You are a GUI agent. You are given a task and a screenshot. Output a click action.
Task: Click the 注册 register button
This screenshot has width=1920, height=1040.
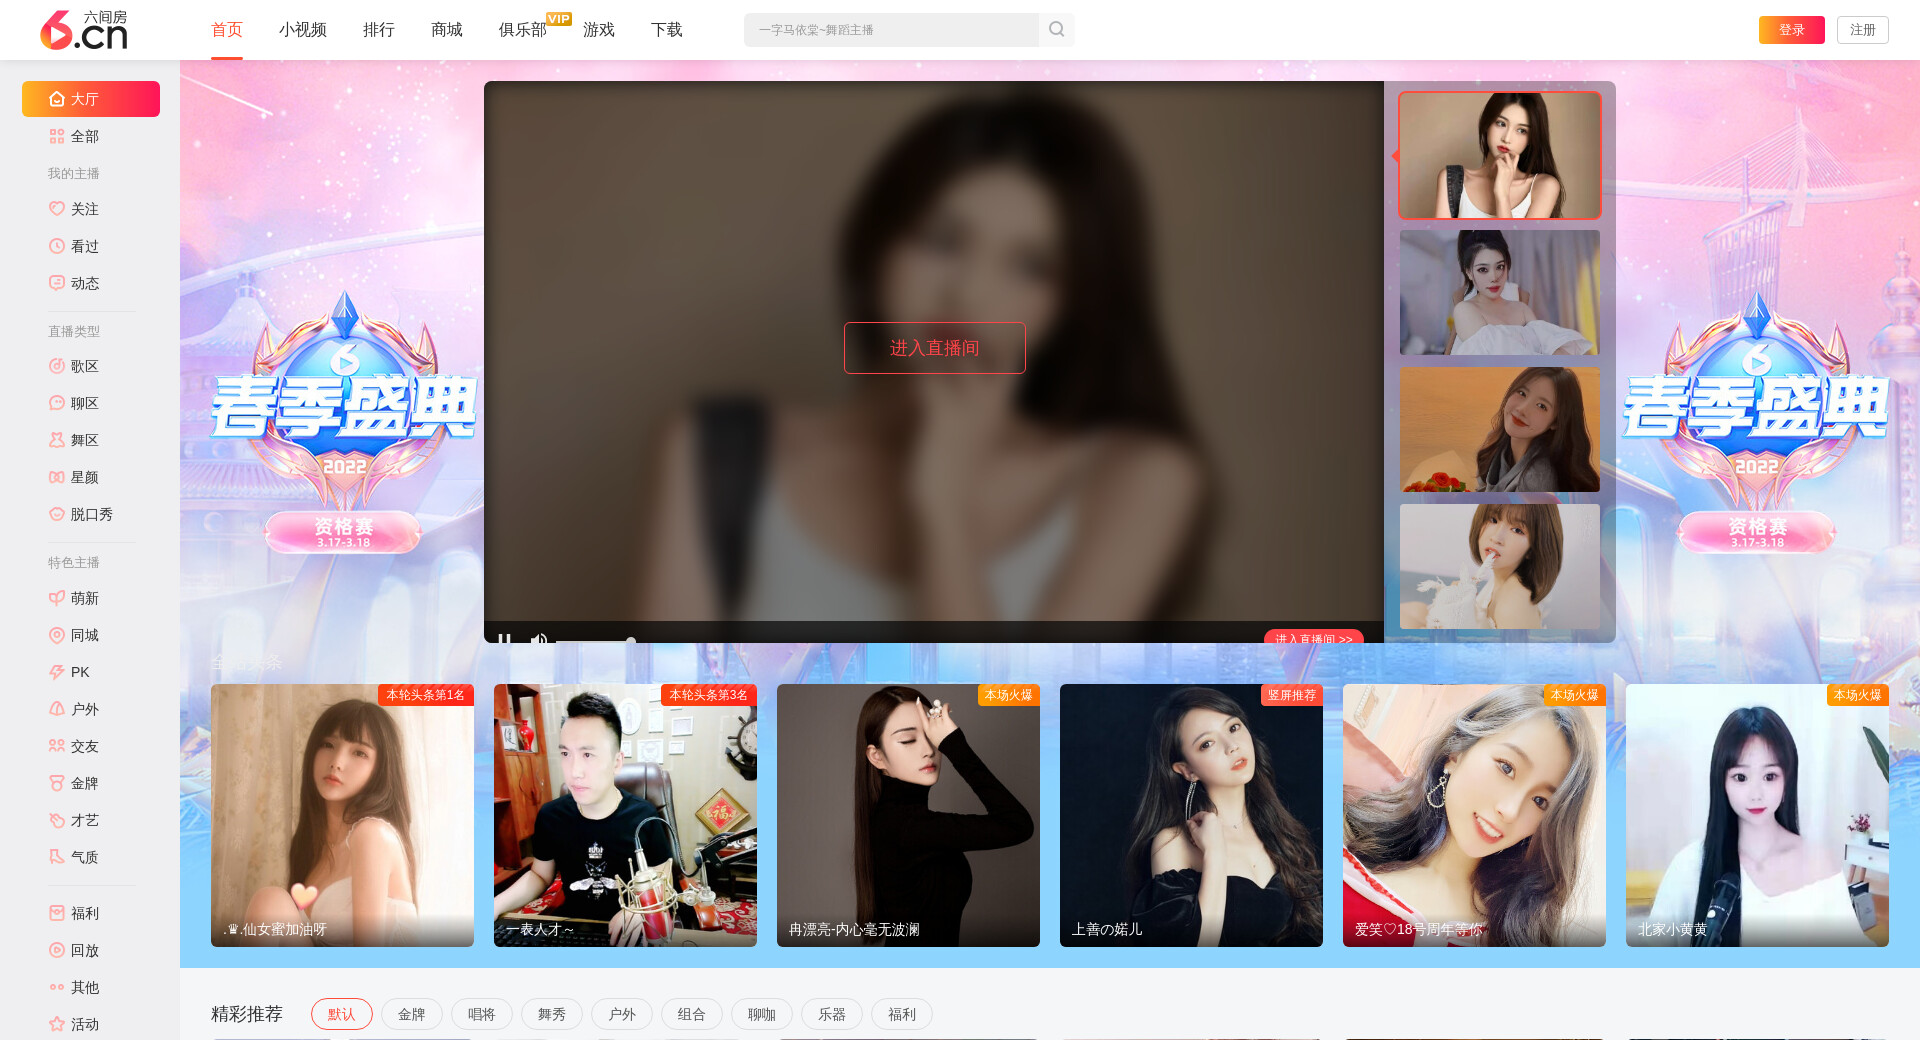1862,30
